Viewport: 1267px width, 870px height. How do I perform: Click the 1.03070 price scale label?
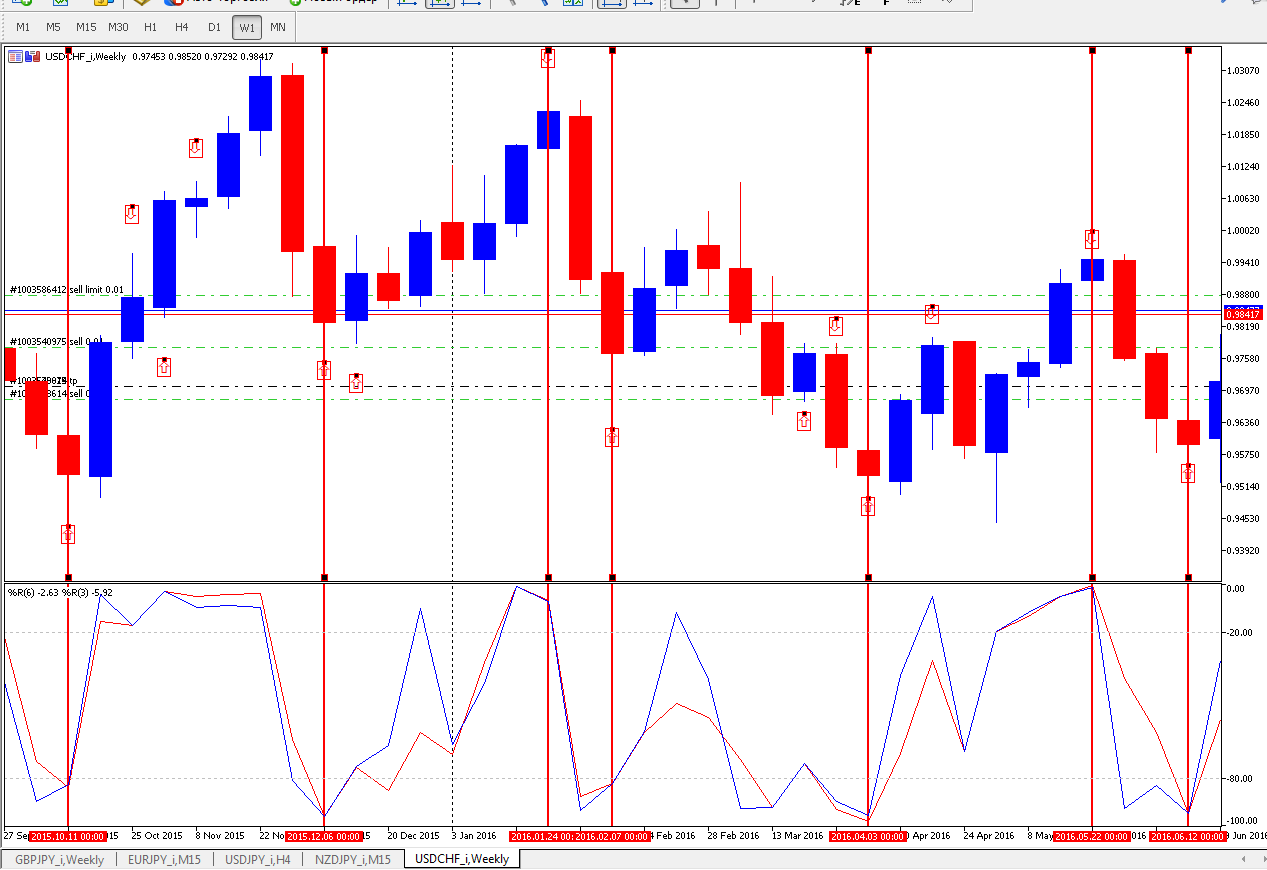pyautogui.click(x=1244, y=70)
